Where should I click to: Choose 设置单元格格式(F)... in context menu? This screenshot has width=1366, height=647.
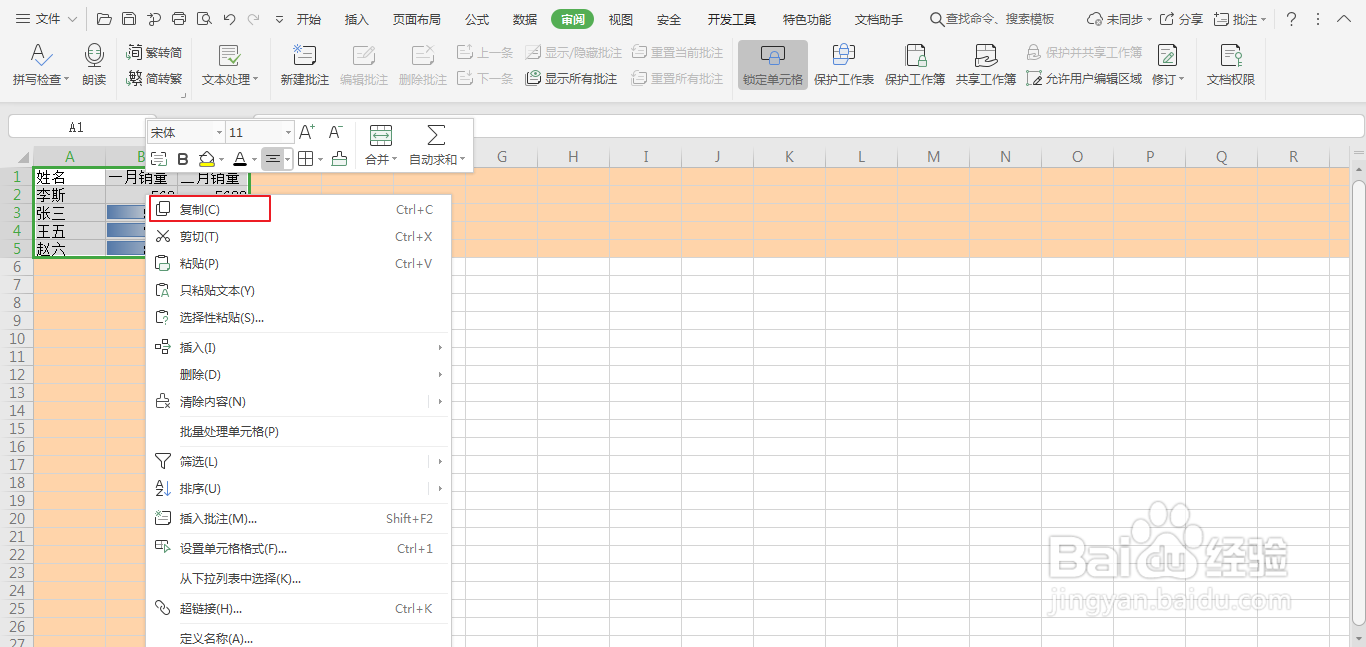pos(298,549)
